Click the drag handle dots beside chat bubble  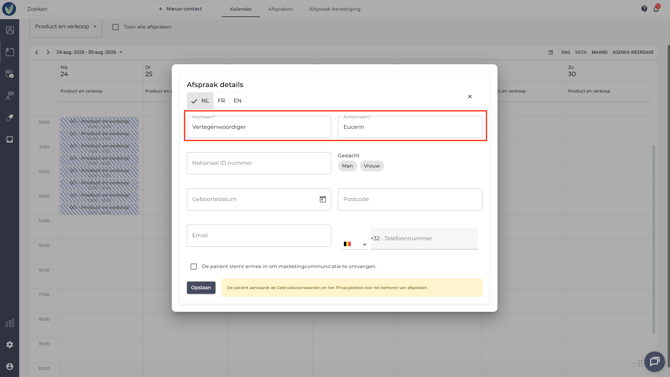640,363
